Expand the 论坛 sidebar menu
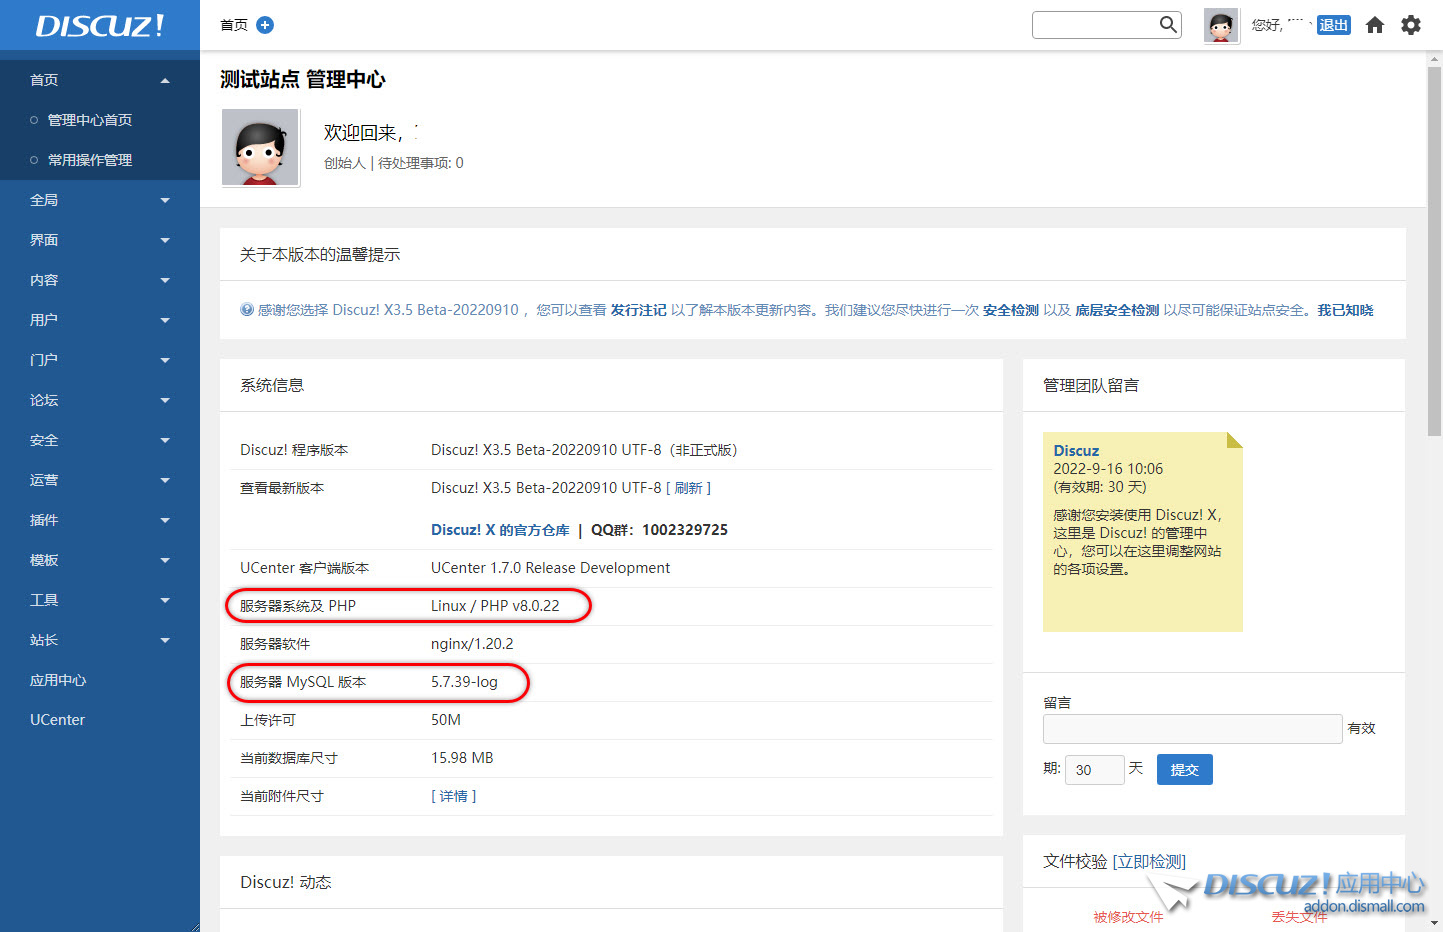Viewport: 1443px width, 932px height. [100, 400]
